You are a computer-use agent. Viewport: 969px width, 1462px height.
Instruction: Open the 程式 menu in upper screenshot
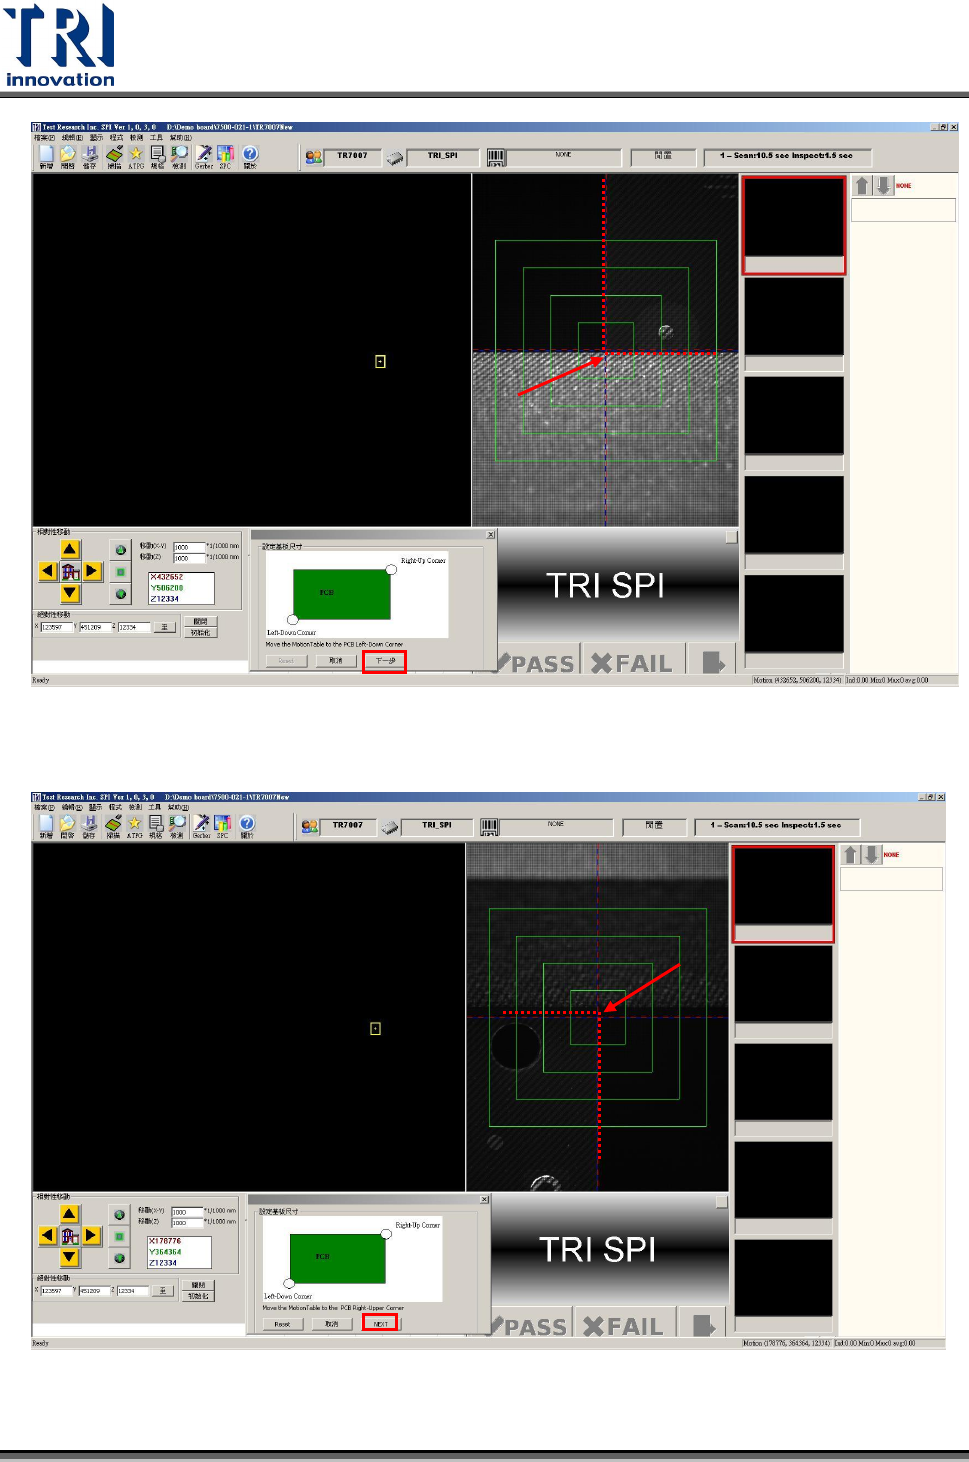117,138
